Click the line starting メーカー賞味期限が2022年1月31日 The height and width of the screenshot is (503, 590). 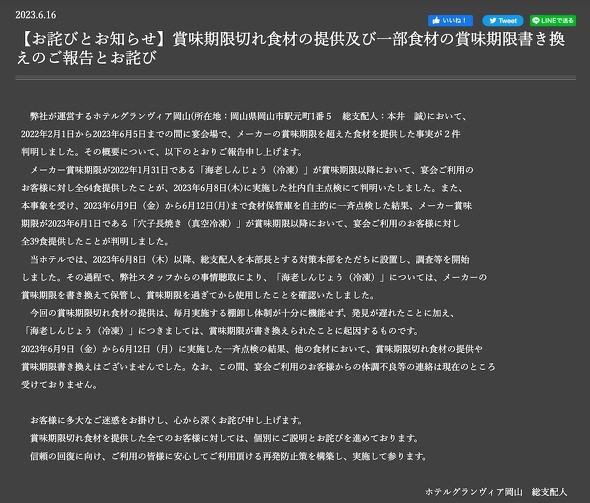[252, 170]
